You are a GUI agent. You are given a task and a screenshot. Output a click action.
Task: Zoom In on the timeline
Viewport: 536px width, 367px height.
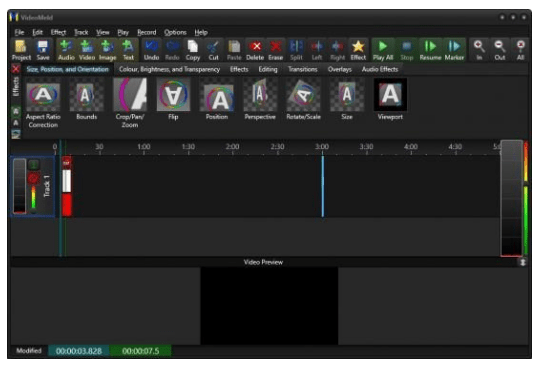479,50
